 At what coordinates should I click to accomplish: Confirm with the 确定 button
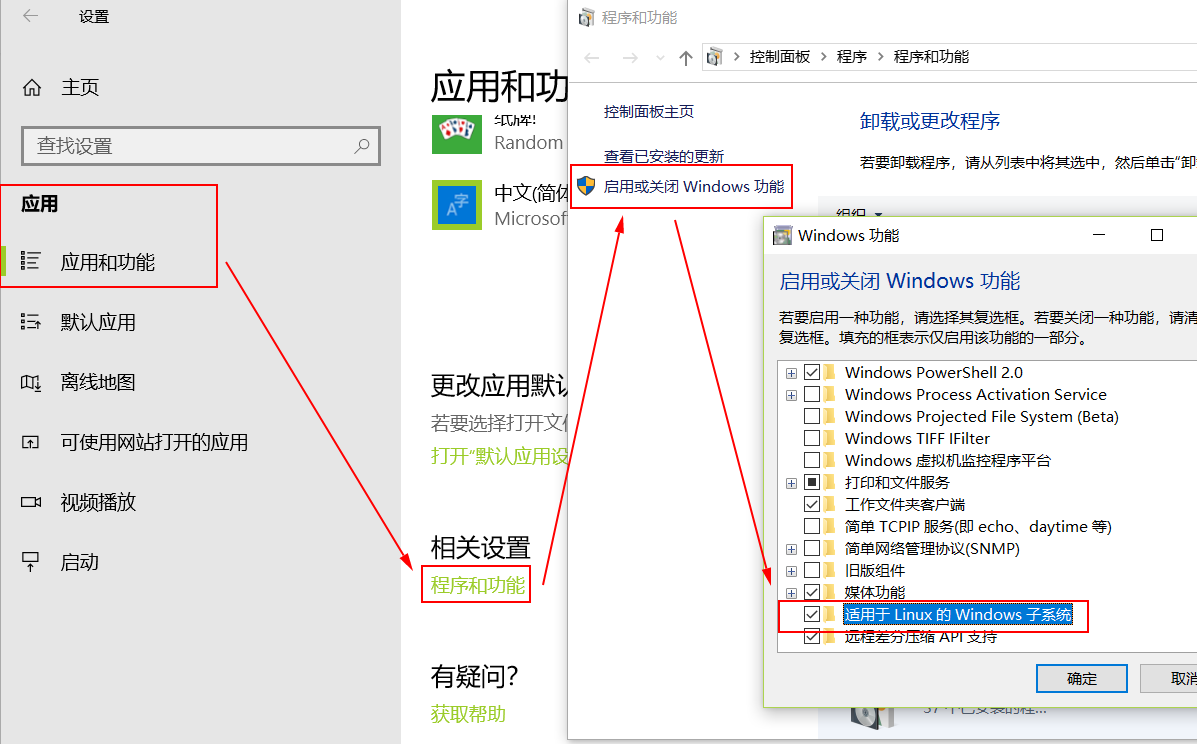pos(1082,678)
